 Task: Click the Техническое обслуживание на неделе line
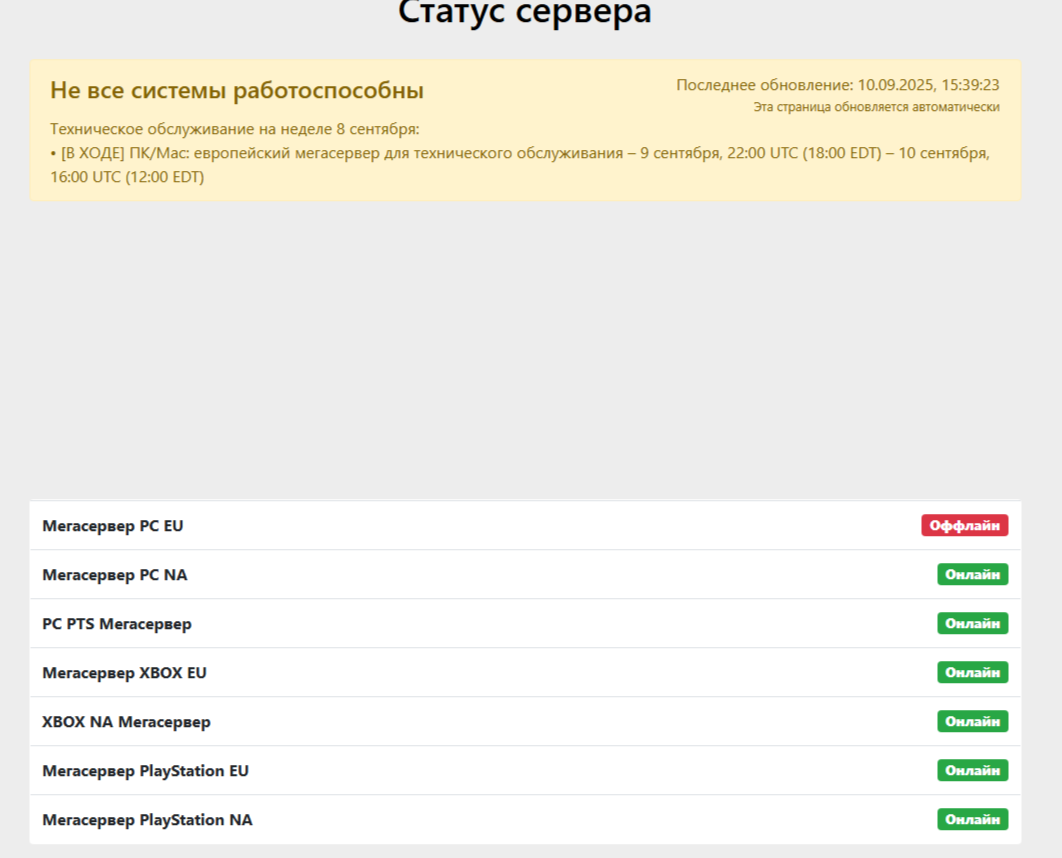tap(234, 129)
